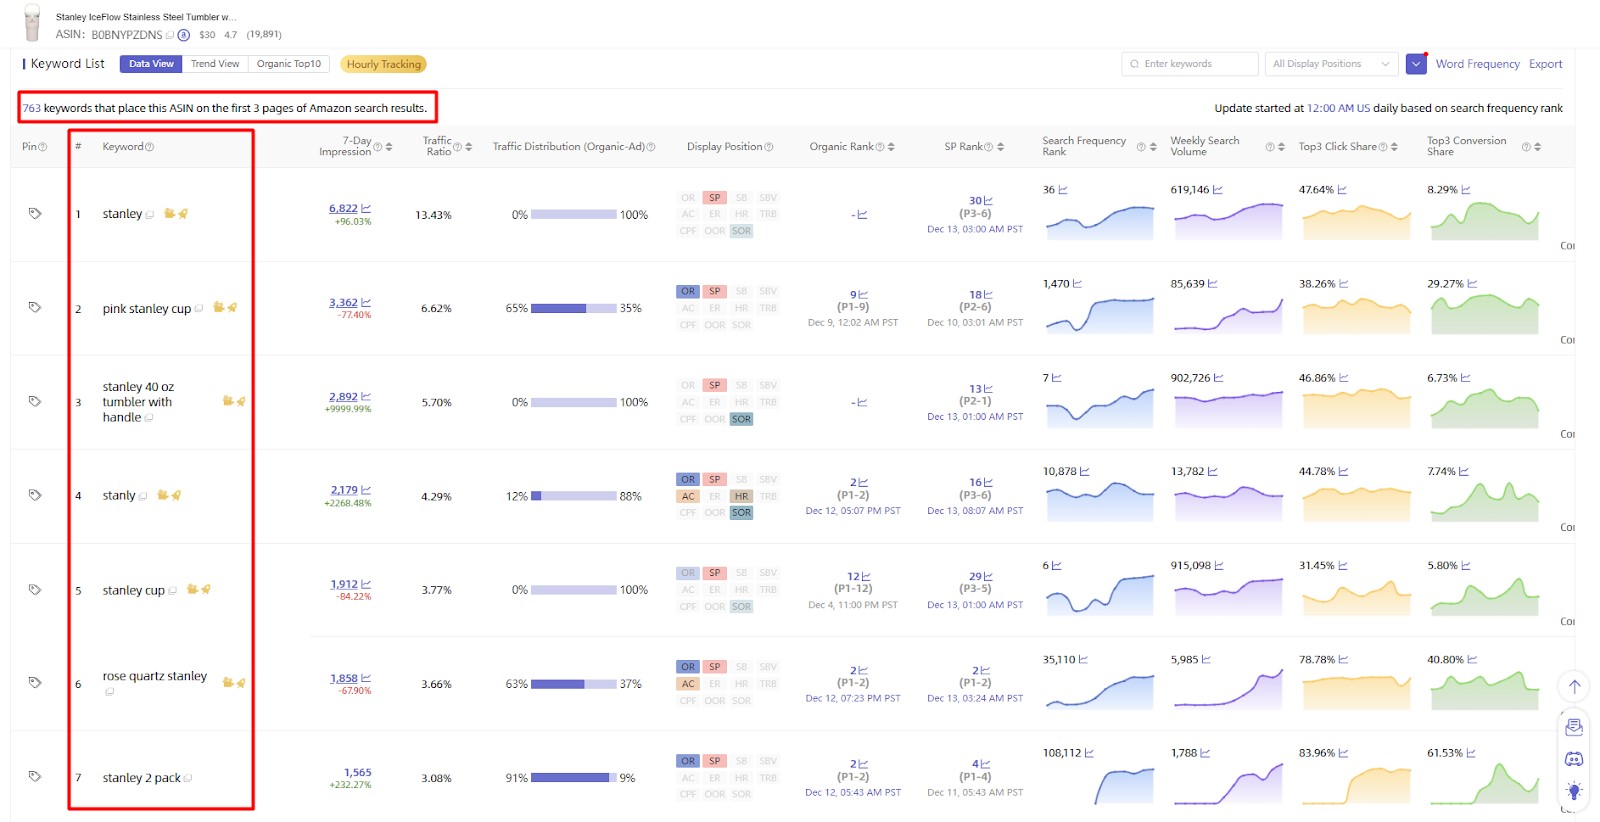Open the Word Frequency link

1477,64
